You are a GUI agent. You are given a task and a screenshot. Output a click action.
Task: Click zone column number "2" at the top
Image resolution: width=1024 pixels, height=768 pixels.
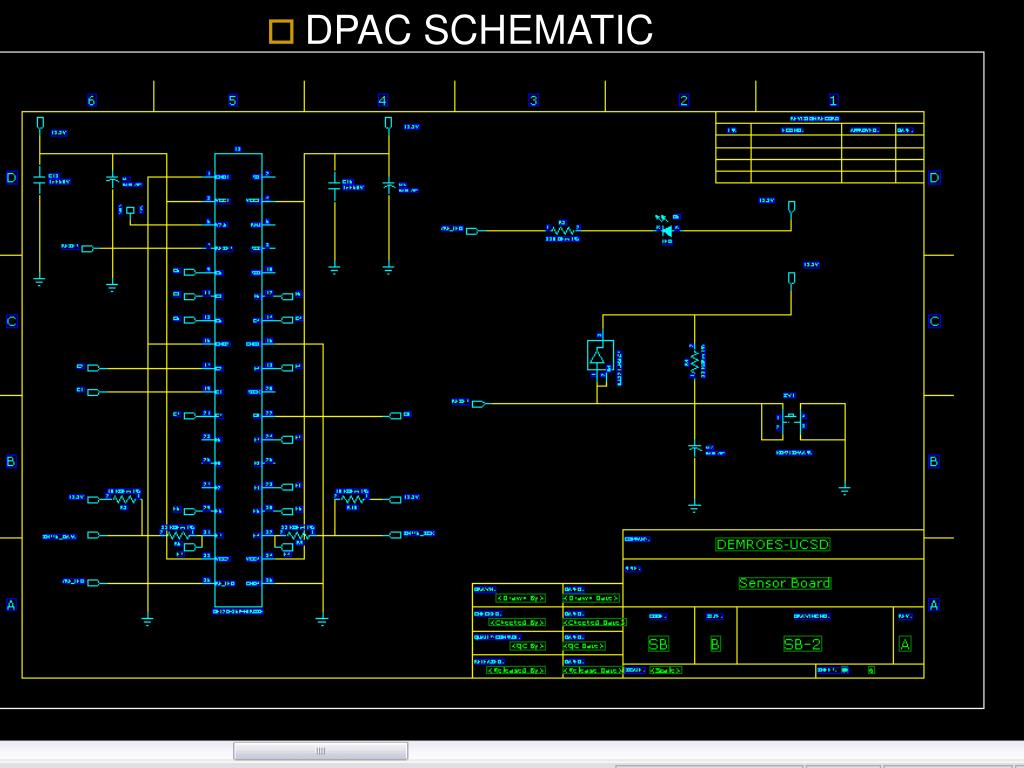tap(684, 101)
